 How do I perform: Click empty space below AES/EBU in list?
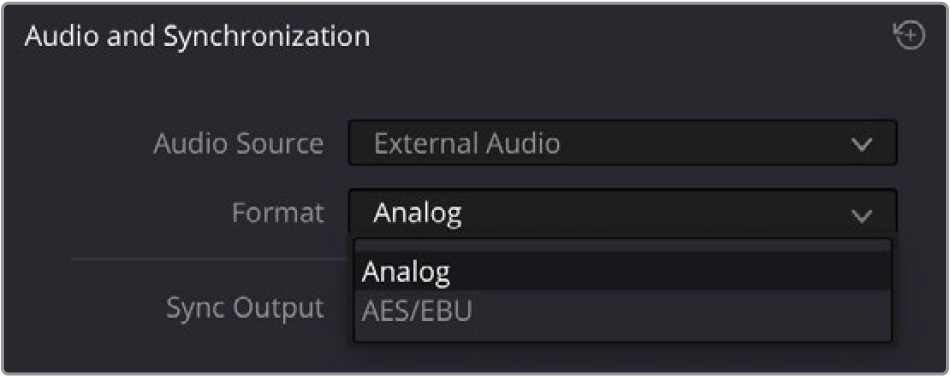click(623, 335)
